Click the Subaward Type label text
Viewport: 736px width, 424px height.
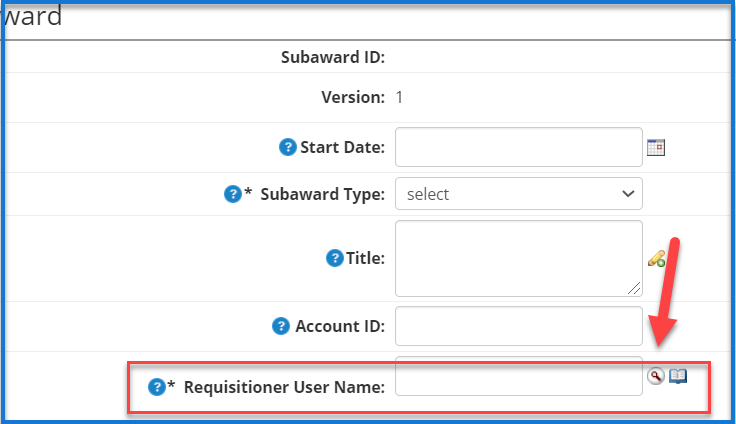point(322,194)
